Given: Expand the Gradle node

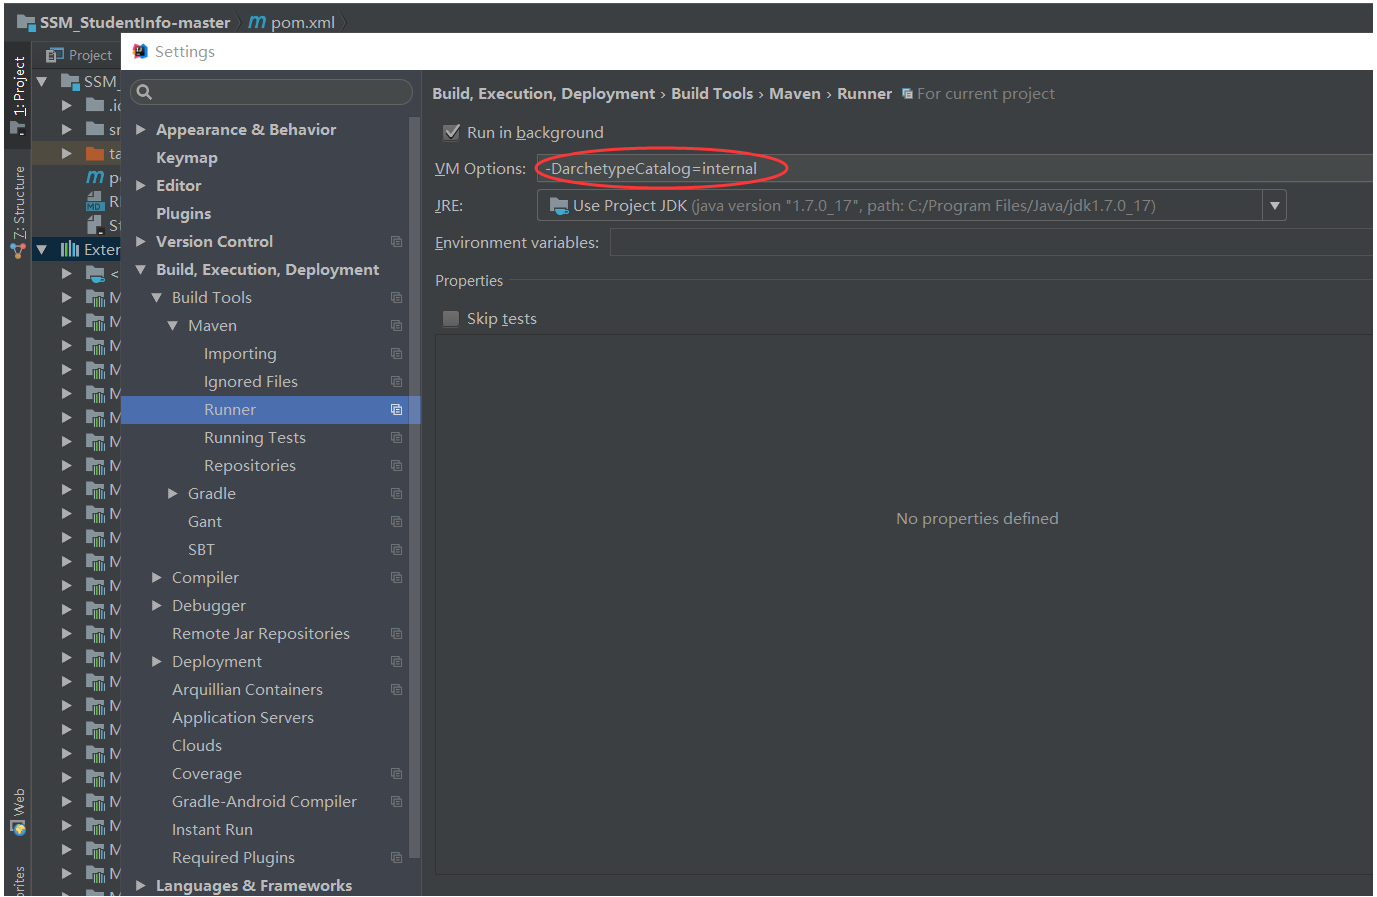Looking at the screenshot, I should click(173, 494).
